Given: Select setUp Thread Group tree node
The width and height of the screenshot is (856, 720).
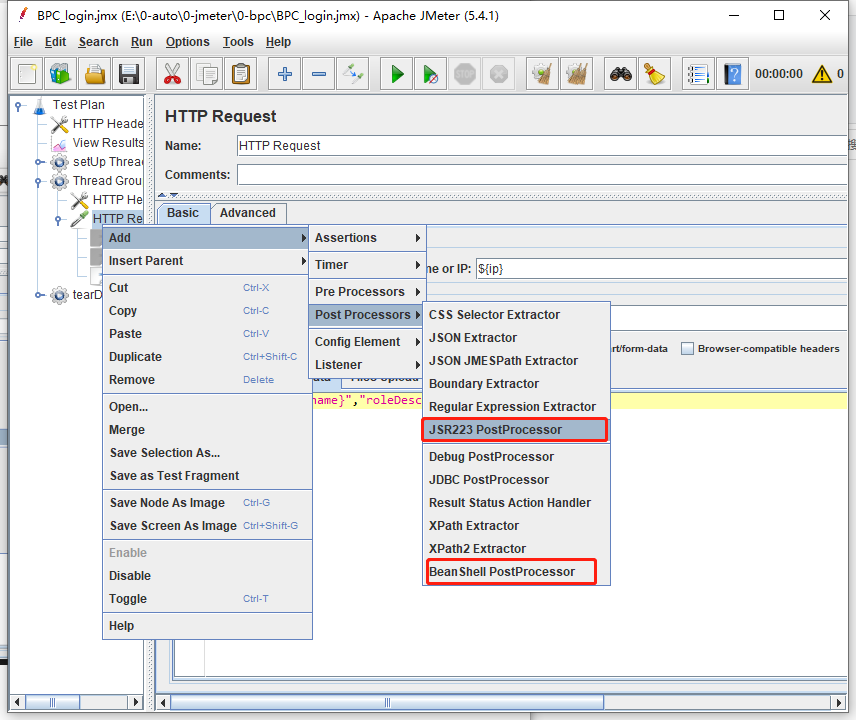Looking at the screenshot, I should 108,162.
